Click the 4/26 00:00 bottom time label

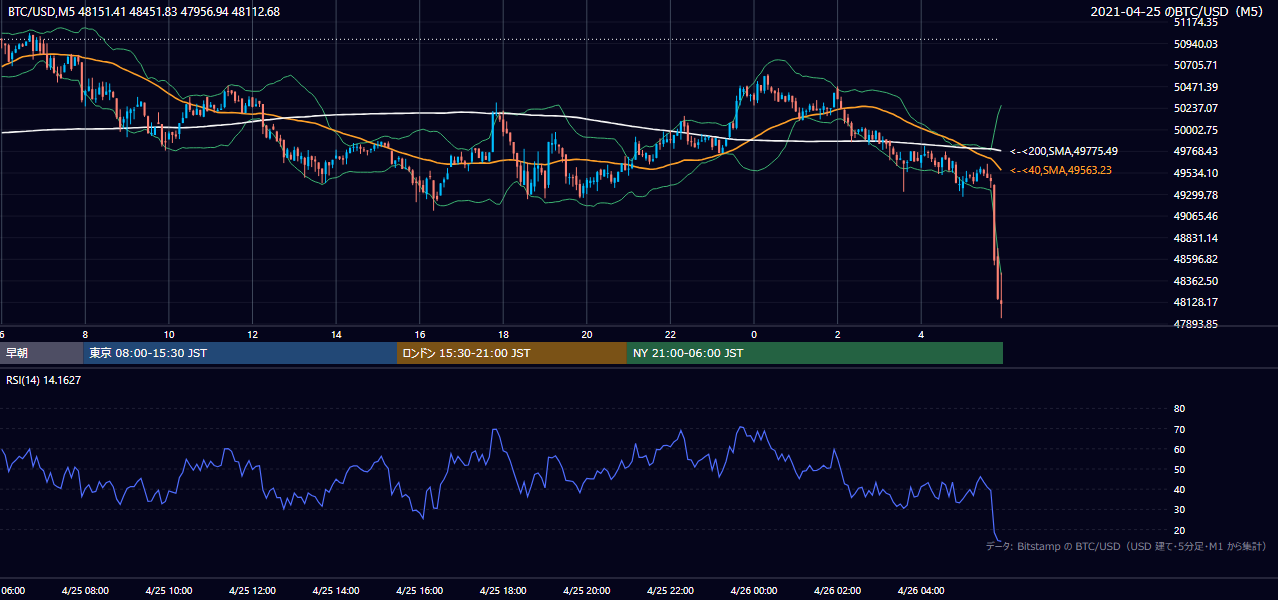point(754,591)
